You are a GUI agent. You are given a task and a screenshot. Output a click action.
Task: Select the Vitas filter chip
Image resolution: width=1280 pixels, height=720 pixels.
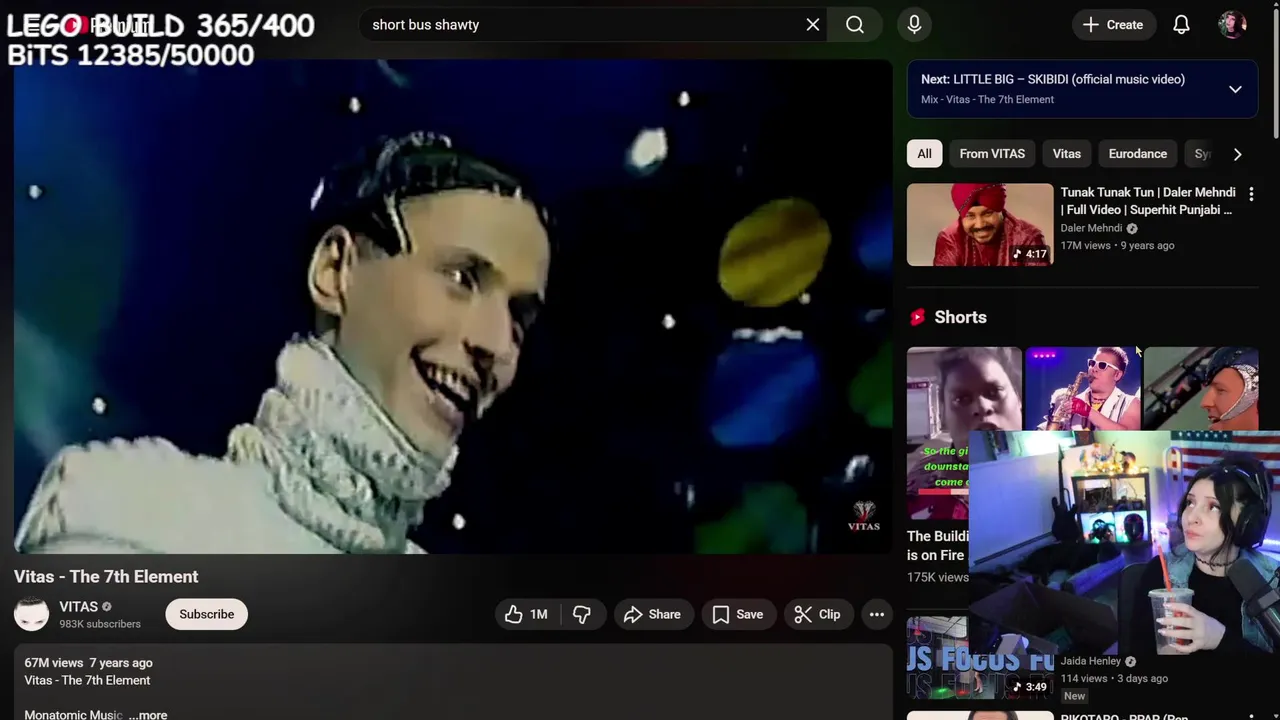pos(1066,154)
